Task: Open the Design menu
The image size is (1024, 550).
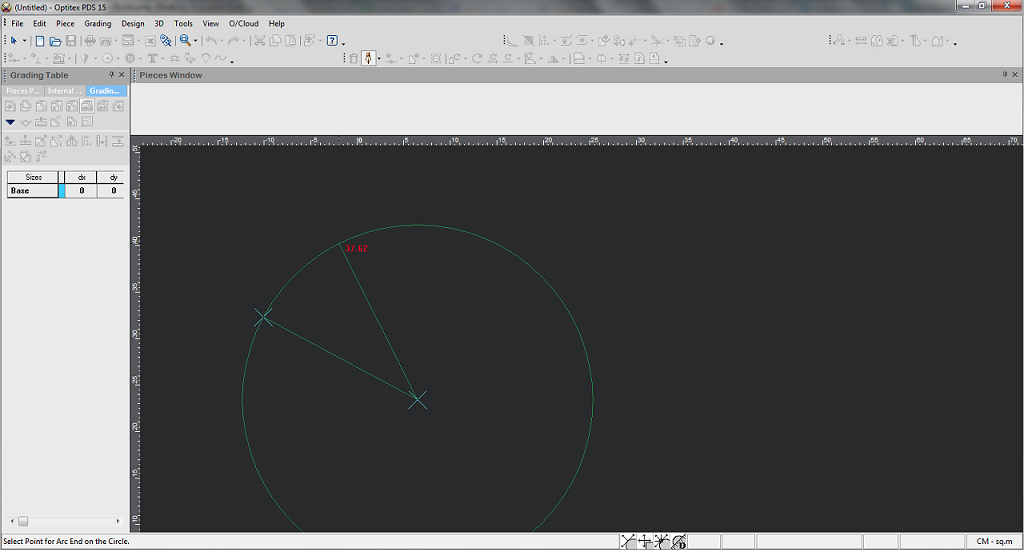Action: (133, 24)
